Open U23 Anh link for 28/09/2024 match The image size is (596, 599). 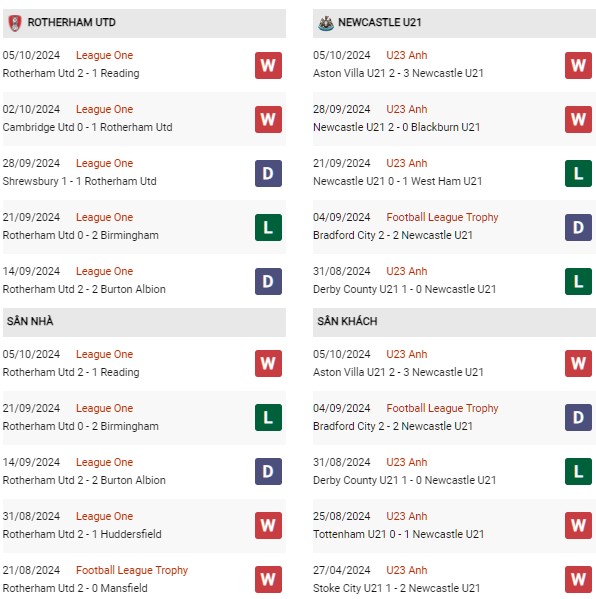pyautogui.click(x=407, y=109)
